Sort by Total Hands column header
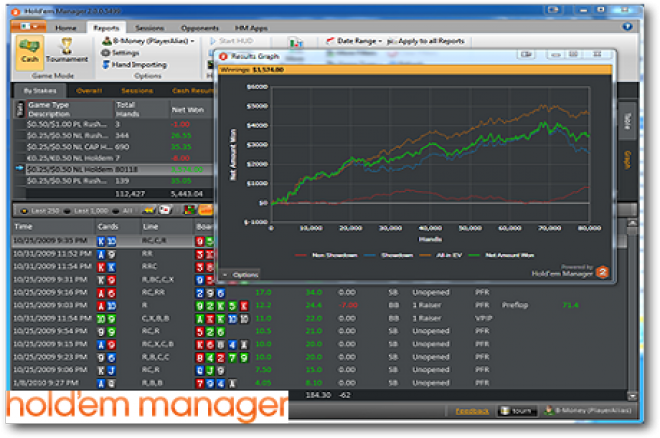The width and height of the screenshot is (660, 438). click(x=142, y=109)
